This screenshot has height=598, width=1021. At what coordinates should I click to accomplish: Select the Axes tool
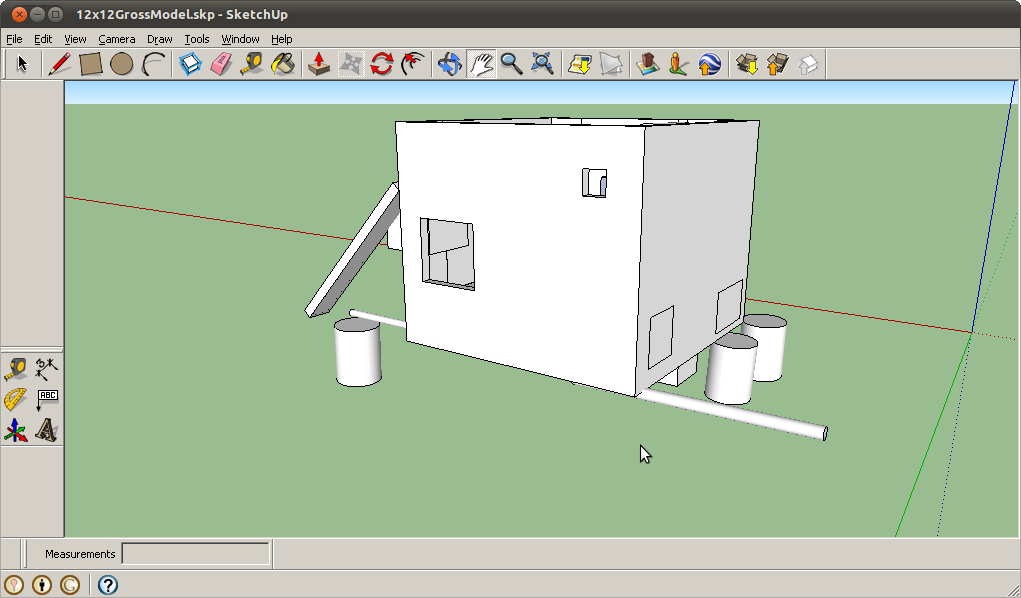[16, 431]
